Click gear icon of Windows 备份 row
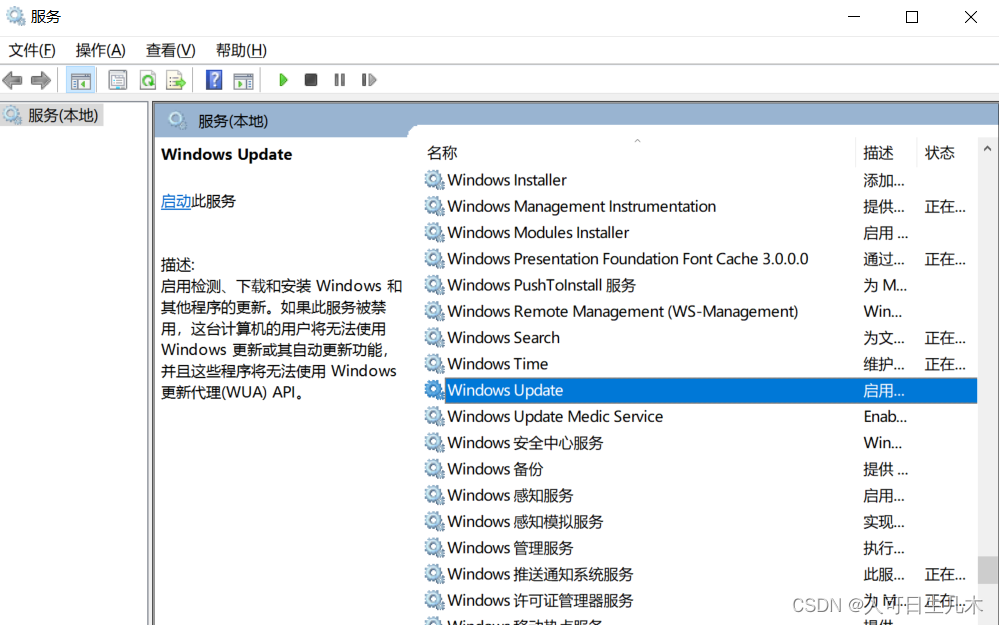The width and height of the screenshot is (999, 625). pyautogui.click(x=435, y=469)
